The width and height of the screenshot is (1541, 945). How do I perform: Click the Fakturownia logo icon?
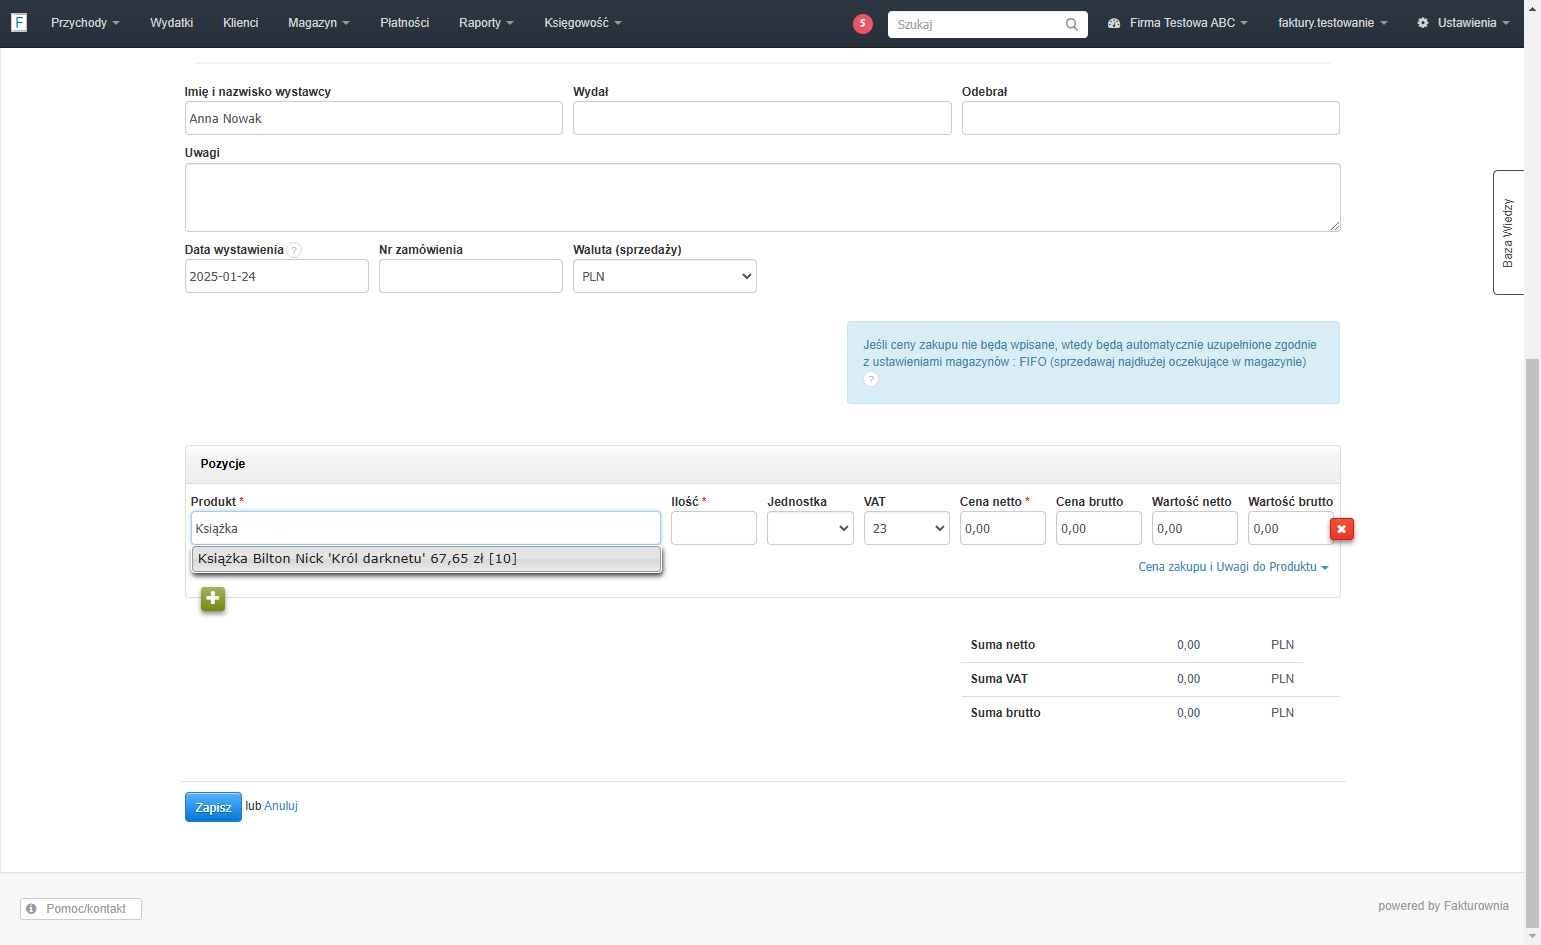pyautogui.click(x=19, y=22)
